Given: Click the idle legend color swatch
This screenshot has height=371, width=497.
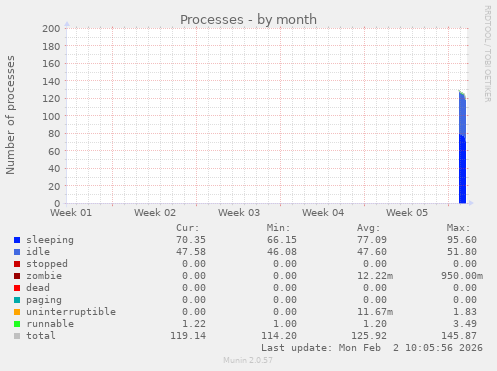Looking at the screenshot, I should click(x=17, y=252).
